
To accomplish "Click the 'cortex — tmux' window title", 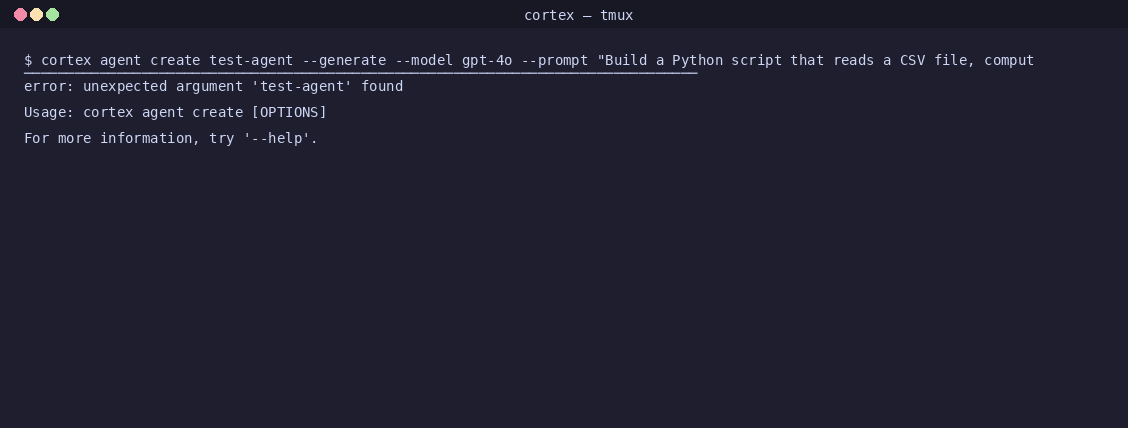I will click(578, 15).
